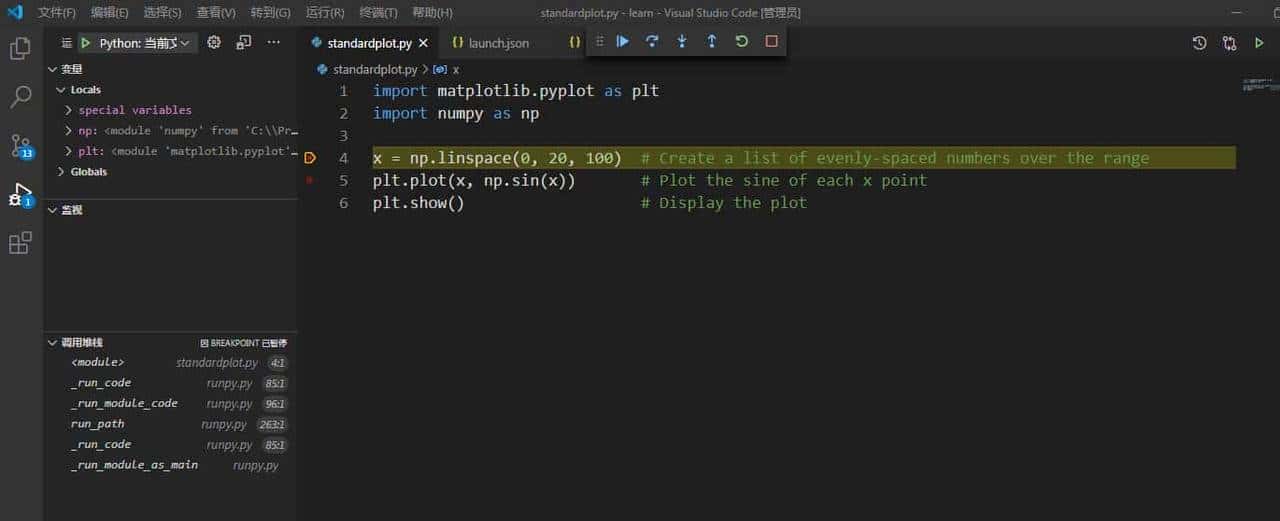Restart the debug session with green arrow
This screenshot has width=1280, height=521.
741,41
